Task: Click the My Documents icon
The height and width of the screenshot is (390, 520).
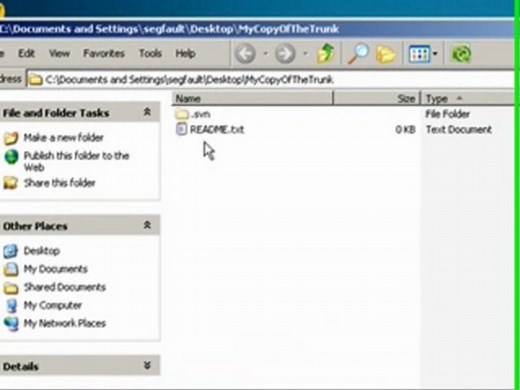Action: (x=11, y=269)
